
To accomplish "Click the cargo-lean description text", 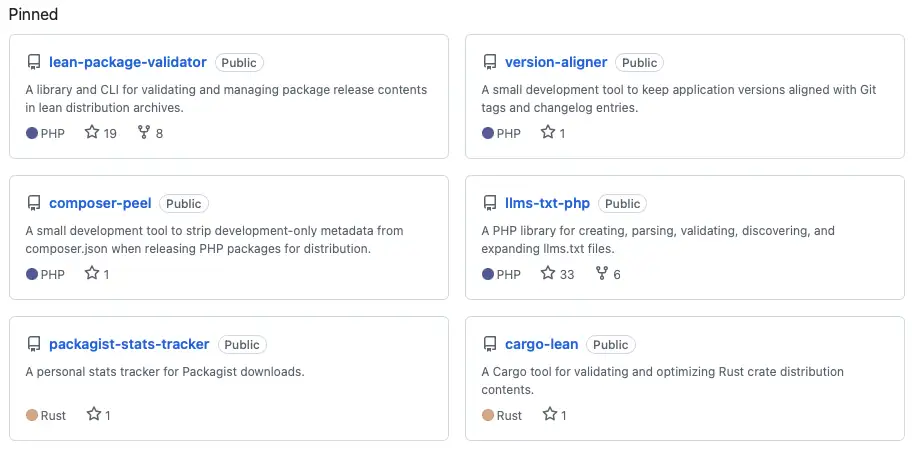I will pyautogui.click(x=663, y=381).
